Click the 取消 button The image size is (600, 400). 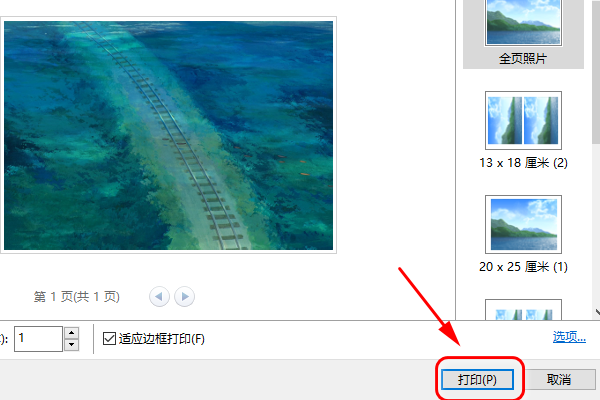(x=559, y=379)
